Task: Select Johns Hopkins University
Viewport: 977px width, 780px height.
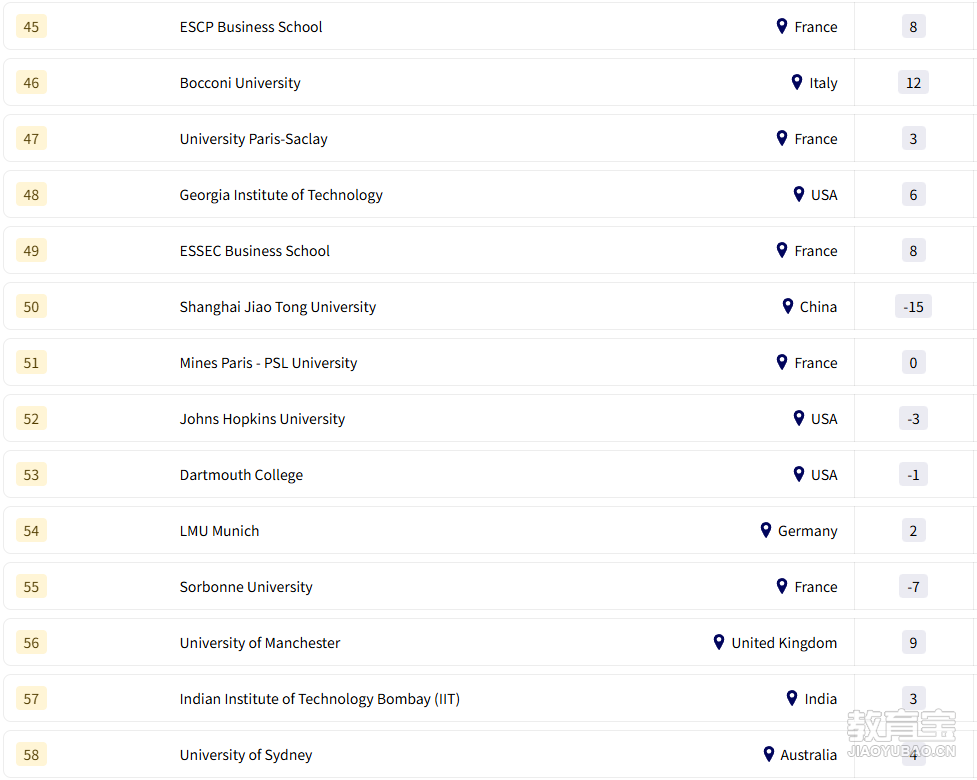Action: (262, 419)
